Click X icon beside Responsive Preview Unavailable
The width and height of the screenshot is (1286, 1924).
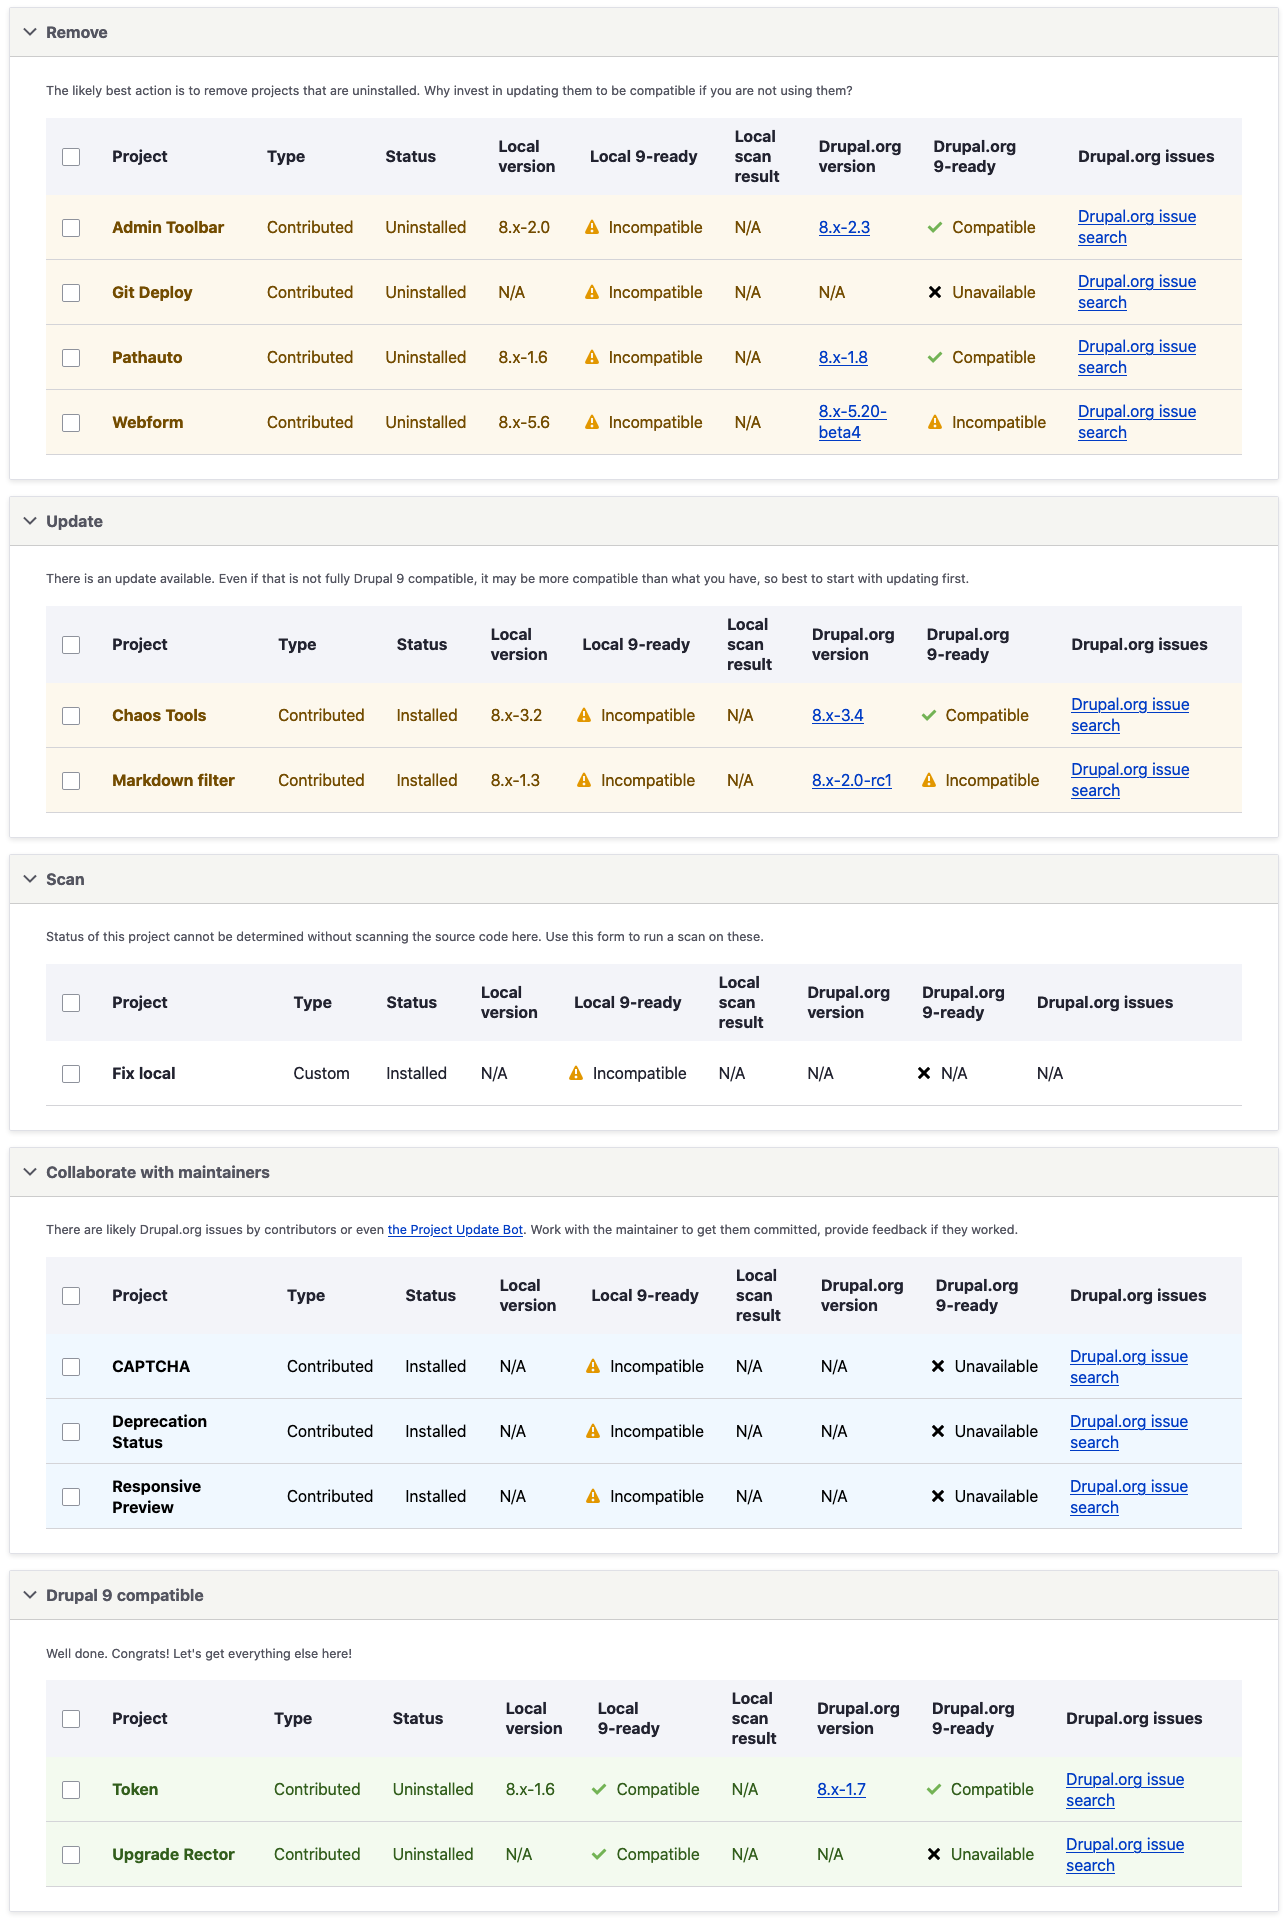point(938,1496)
